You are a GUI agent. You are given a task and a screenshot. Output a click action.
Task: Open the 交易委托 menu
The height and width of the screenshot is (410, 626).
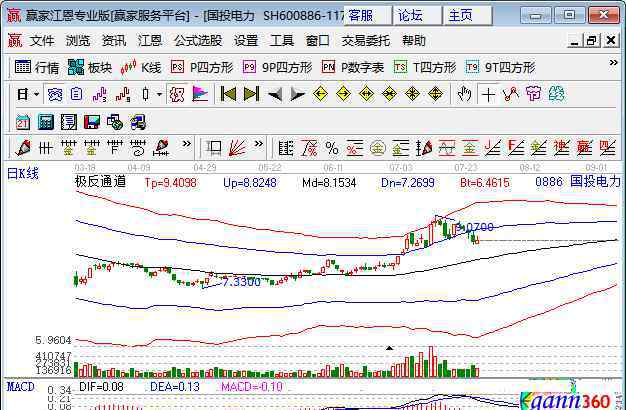point(365,41)
